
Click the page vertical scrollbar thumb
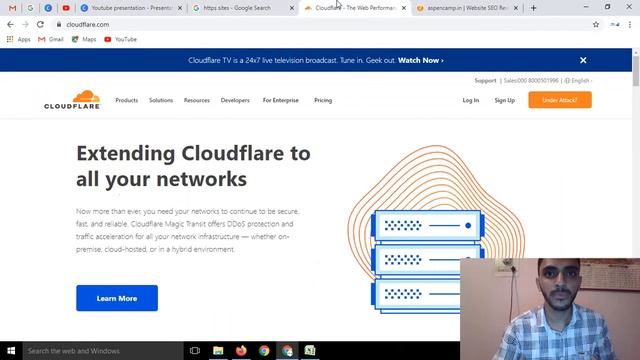(x=636, y=71)
